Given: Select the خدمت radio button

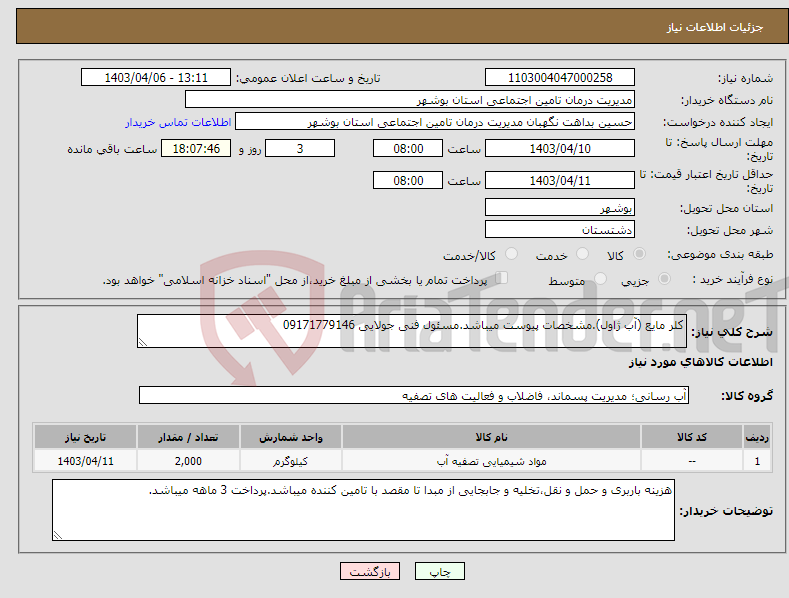Looking at the screenshot, I should point(582,254).
